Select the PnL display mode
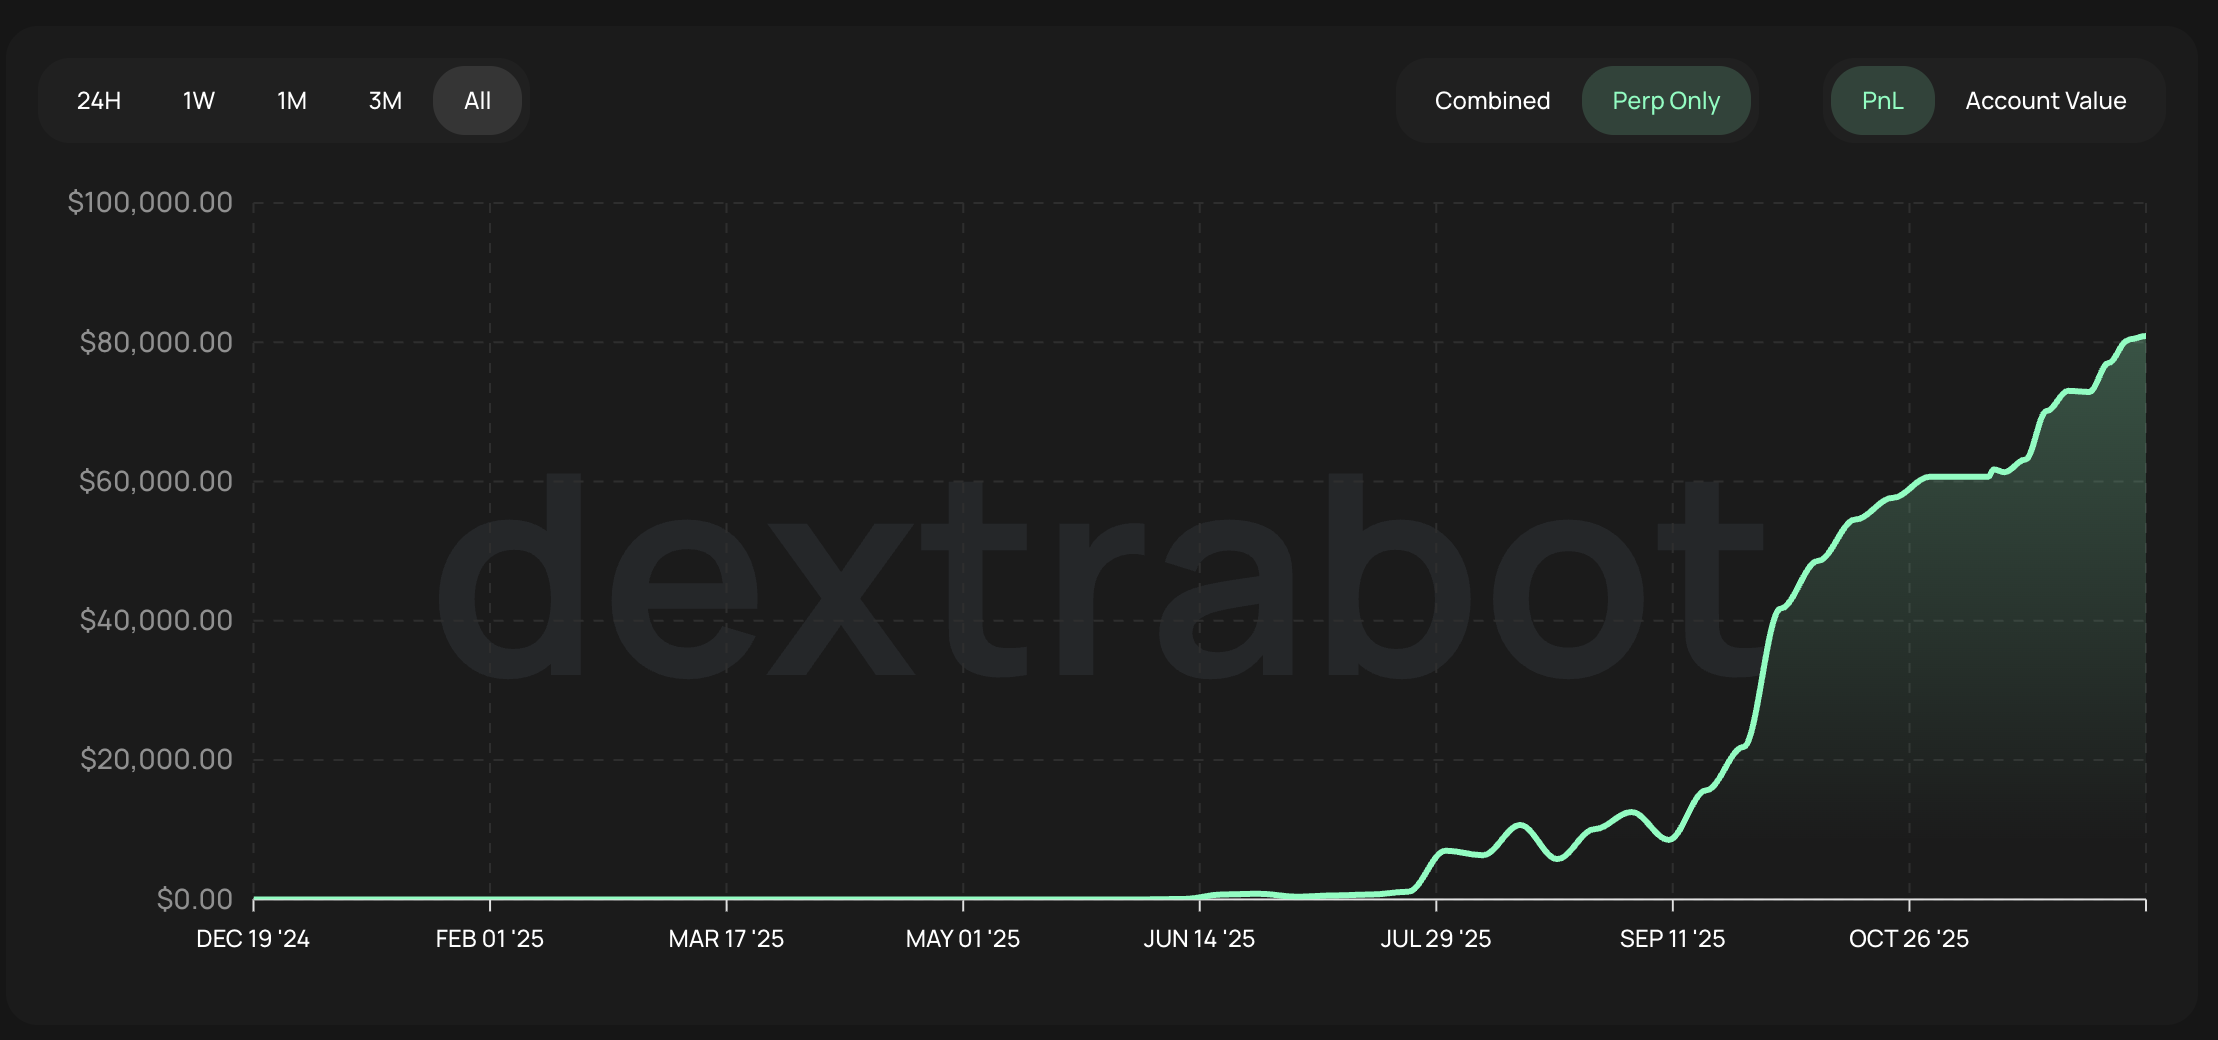The height and width of the screenshot is (1040, 2218). coord(1883,100)
